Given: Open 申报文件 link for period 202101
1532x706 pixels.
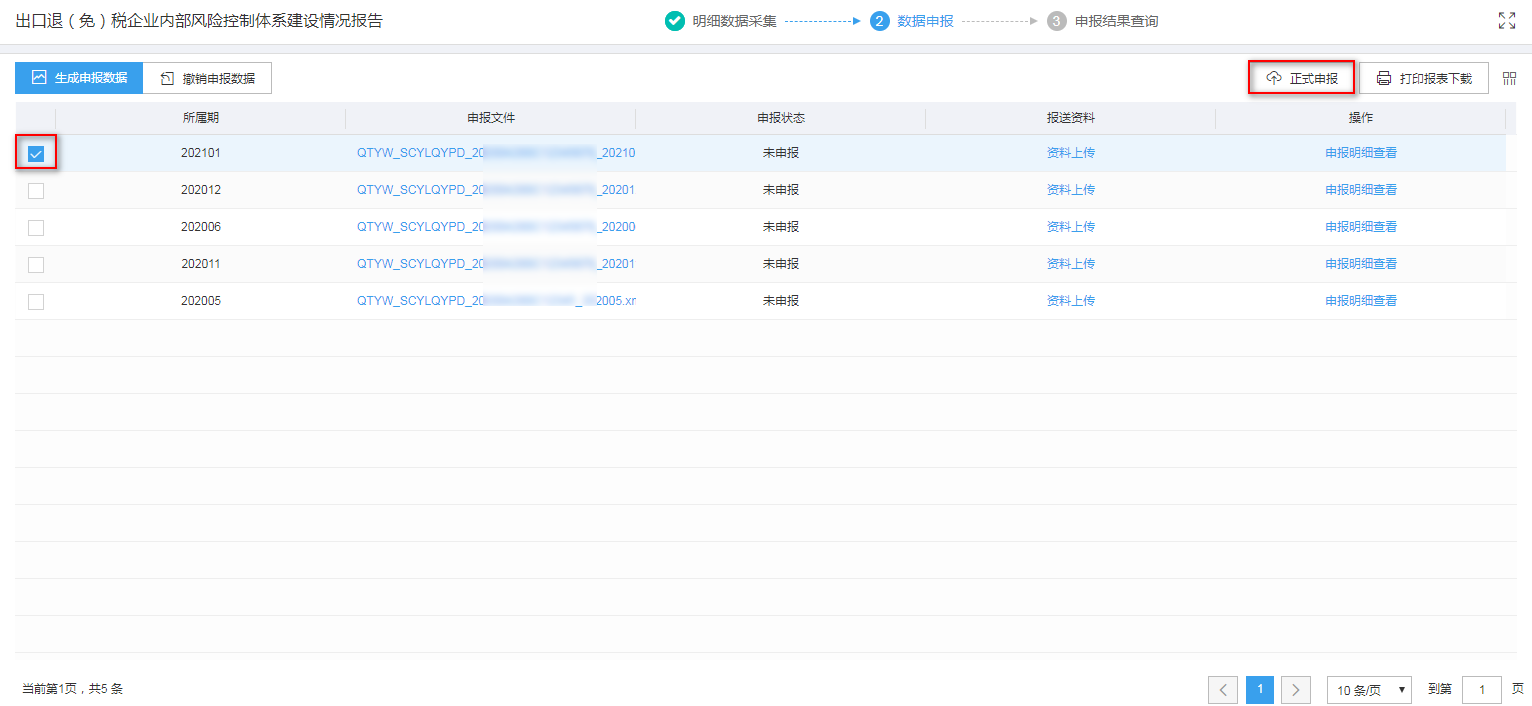Looking at the screenshot, I should pyautogui.click(x=496, y=153).
